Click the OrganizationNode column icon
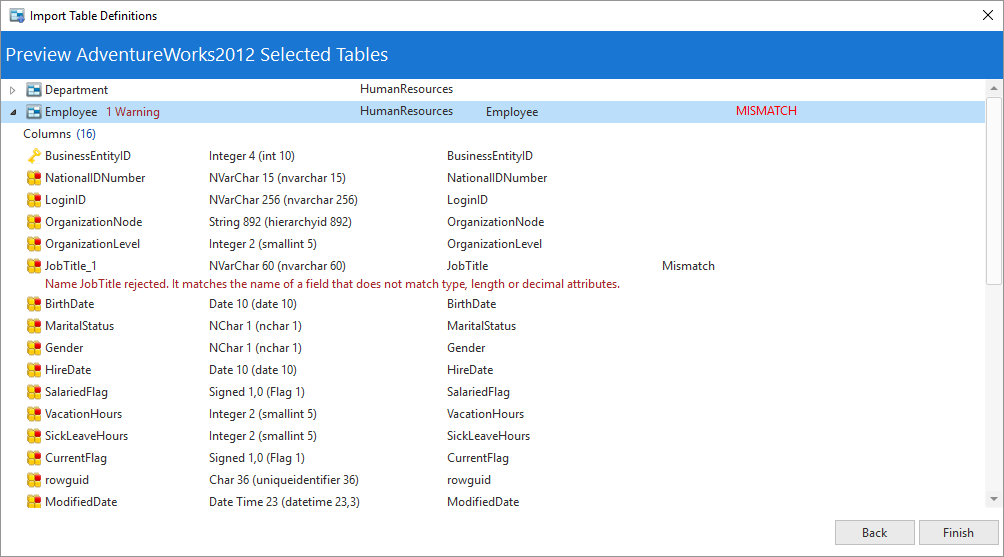 pos(34,222)
